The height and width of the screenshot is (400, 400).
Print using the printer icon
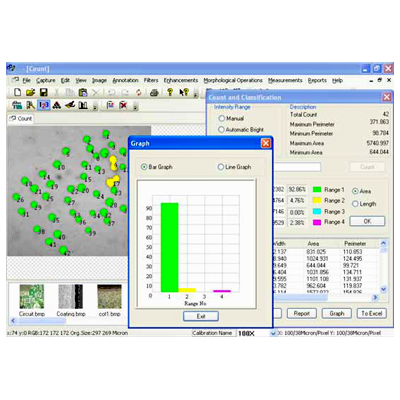154,92
